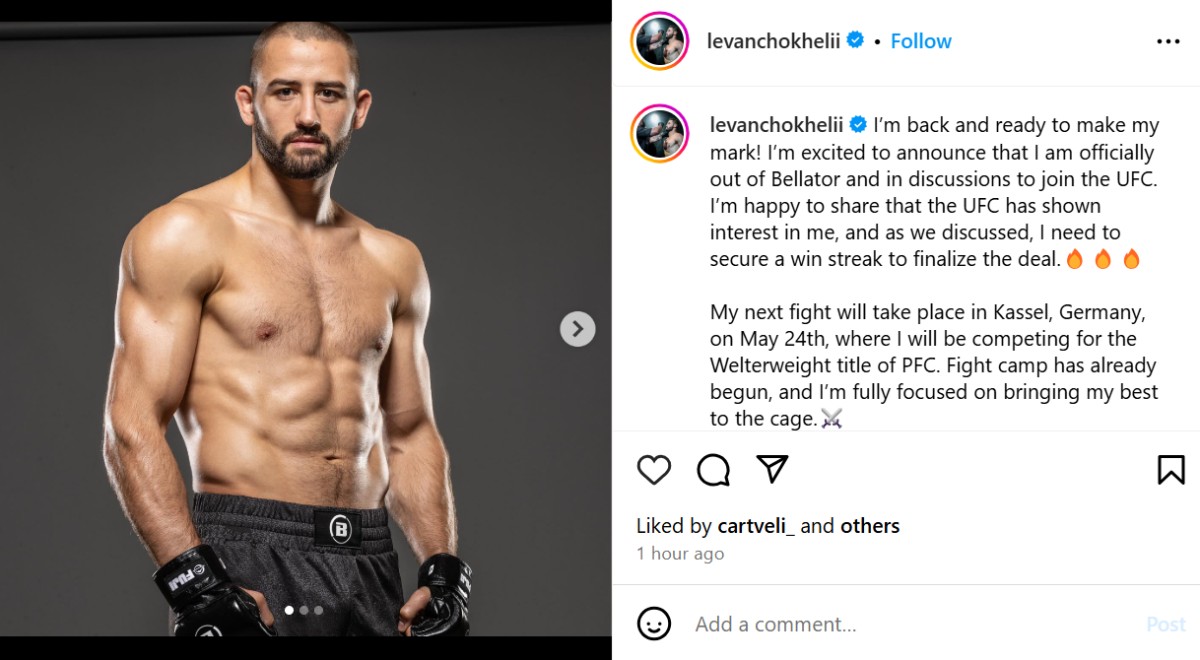Jump to second carousel dot

pyautogui.click(x=304, y=610)
